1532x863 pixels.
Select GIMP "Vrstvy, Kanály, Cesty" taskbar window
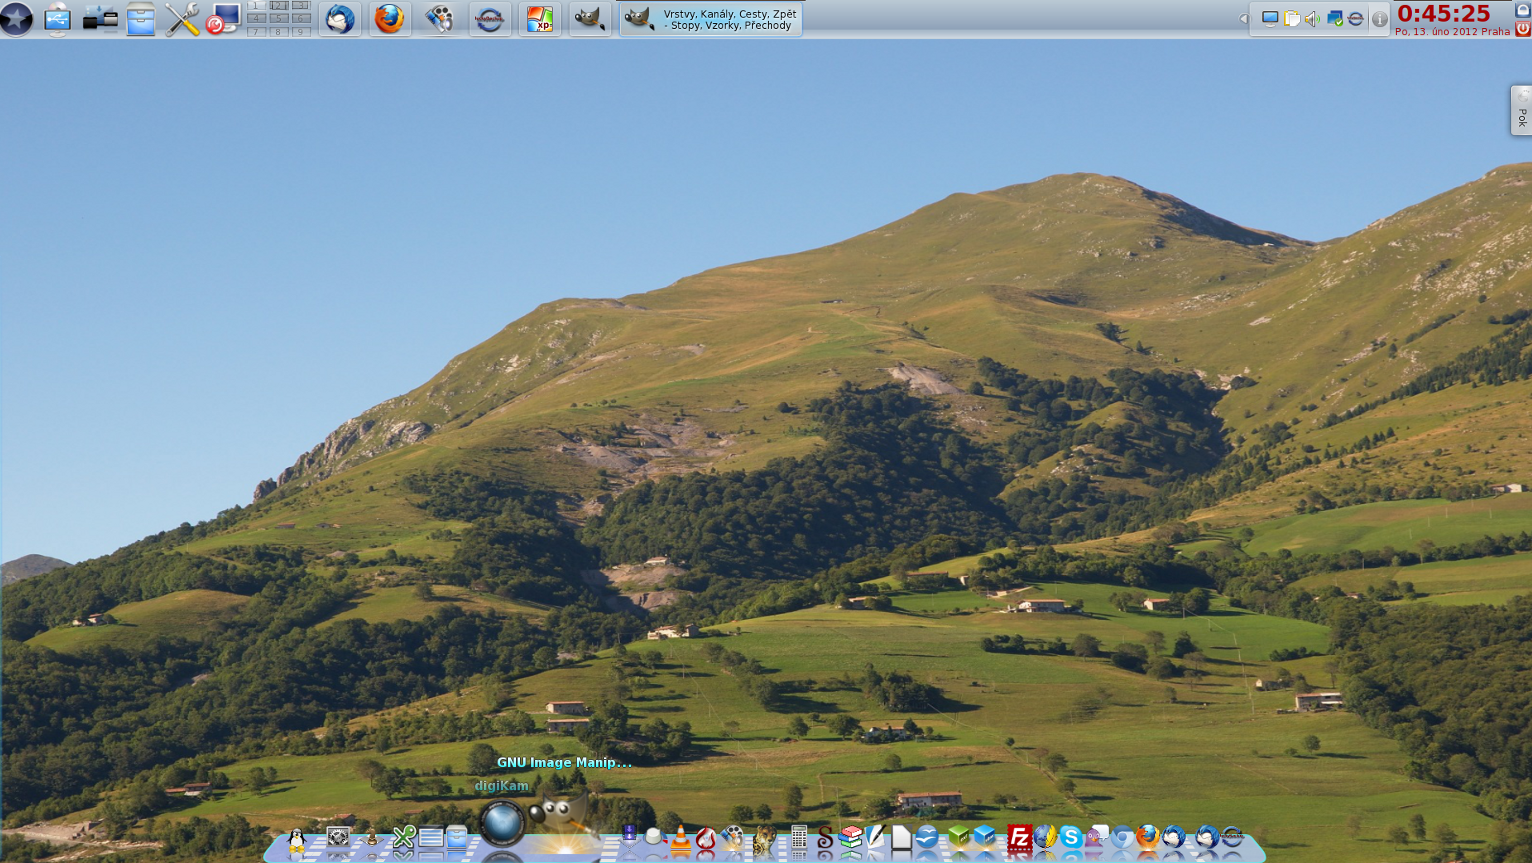click(711, 19)
